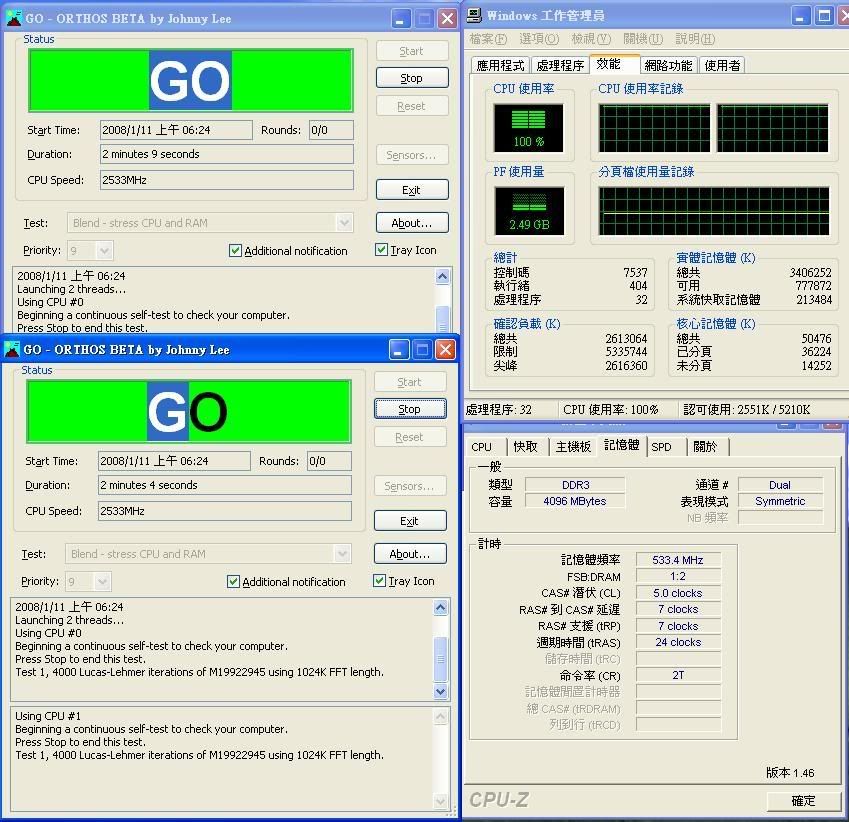Click the Symmetric mode value in CPU-Z
Image resolution: width=849 pixels, height=822 pixels.
(780, 501)
